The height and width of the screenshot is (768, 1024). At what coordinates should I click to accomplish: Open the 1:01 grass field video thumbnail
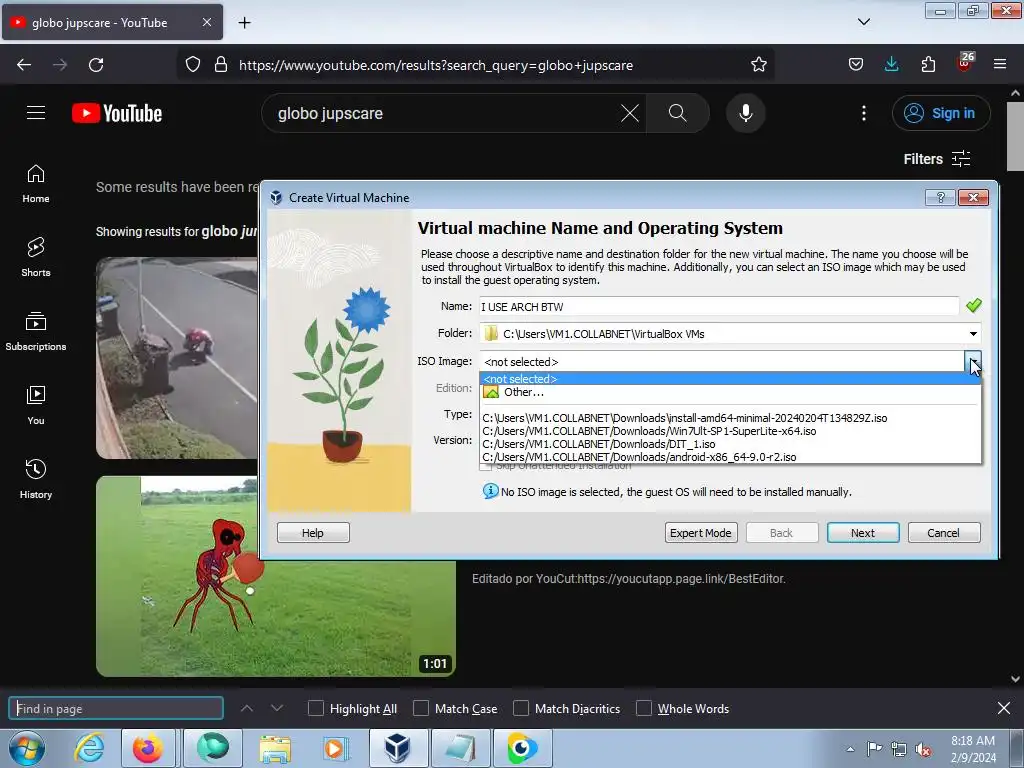276,576
